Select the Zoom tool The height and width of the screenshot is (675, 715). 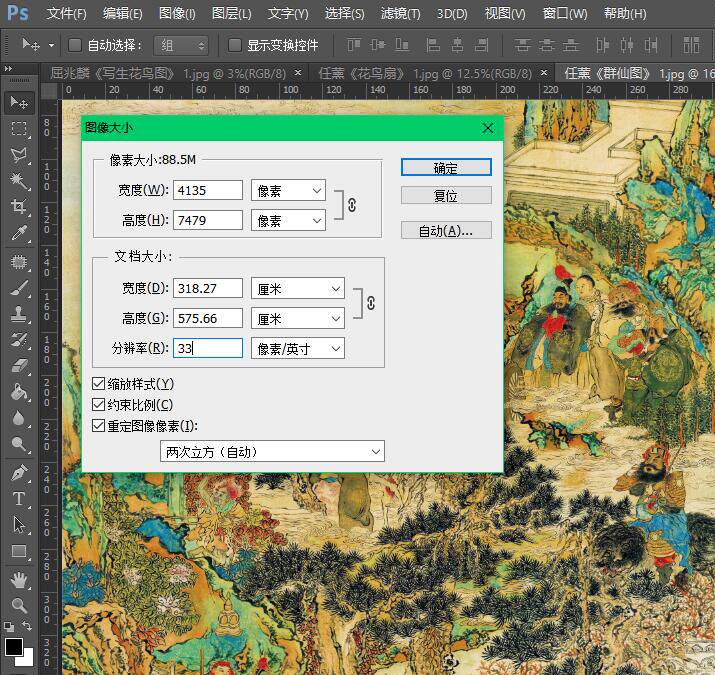click(19, 606)
